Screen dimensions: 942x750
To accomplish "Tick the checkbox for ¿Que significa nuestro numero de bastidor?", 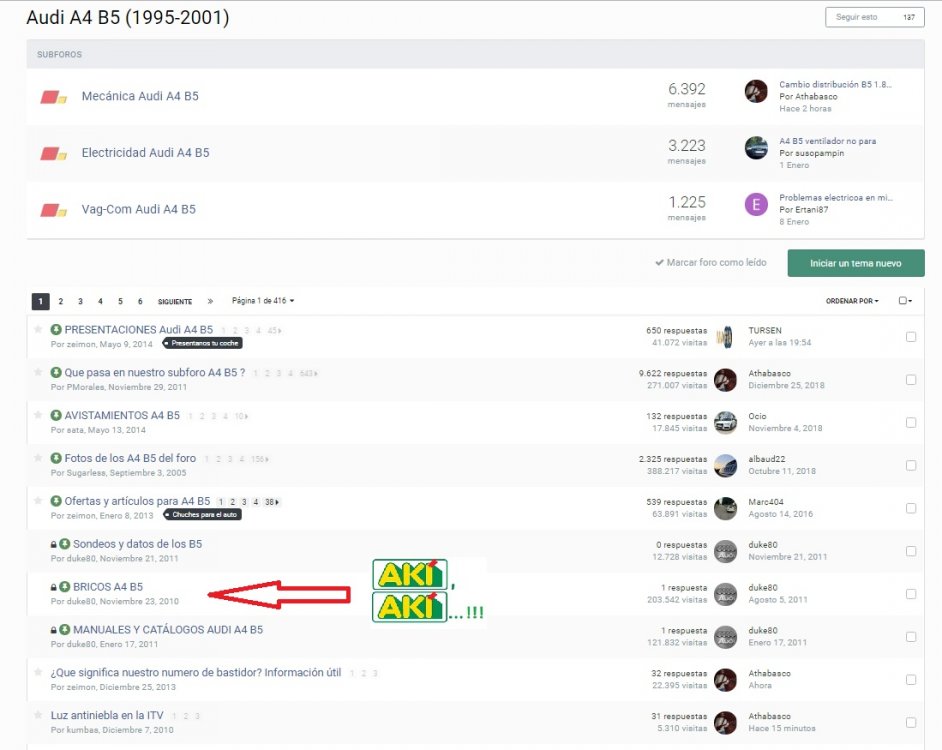I will click(x=911, y=680).
